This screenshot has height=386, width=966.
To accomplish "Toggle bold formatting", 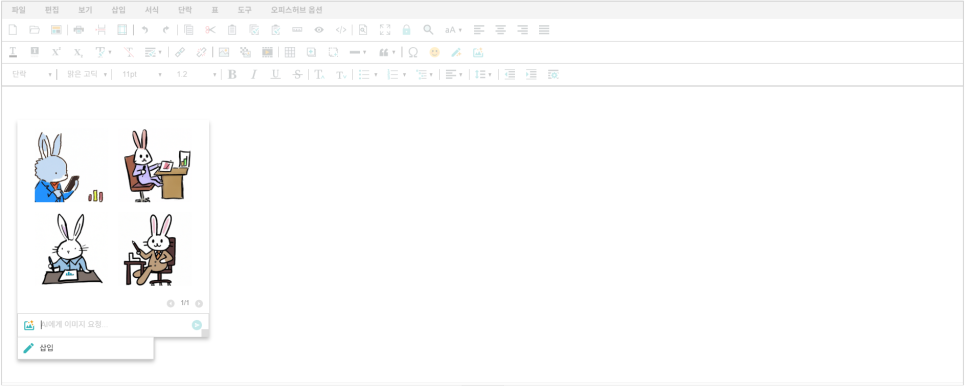I will (232, 74).
